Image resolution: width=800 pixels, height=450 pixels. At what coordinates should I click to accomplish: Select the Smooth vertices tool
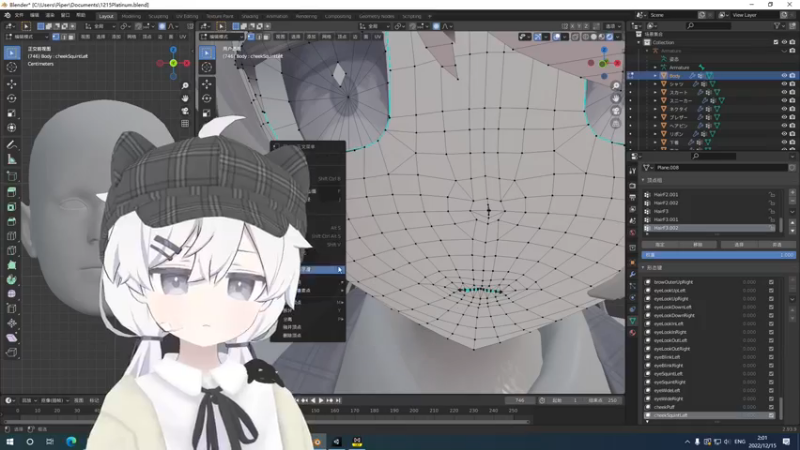(x=12, y=294)
